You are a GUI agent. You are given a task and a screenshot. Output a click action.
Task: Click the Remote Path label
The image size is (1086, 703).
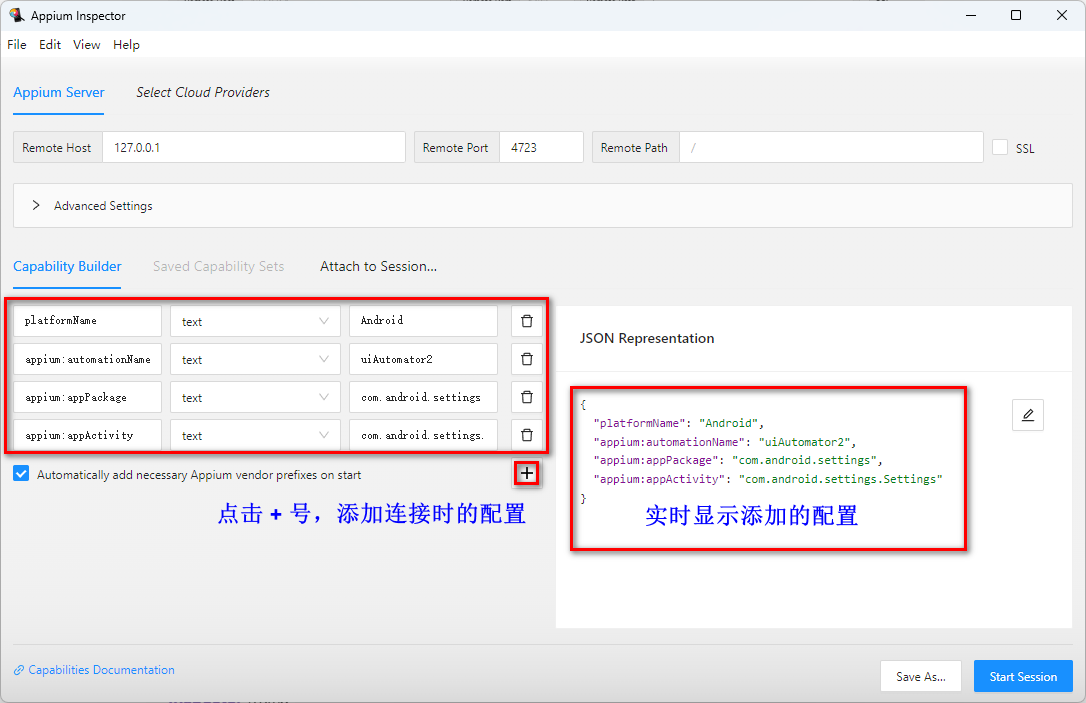pyautogui.click(x=634, y=148)
